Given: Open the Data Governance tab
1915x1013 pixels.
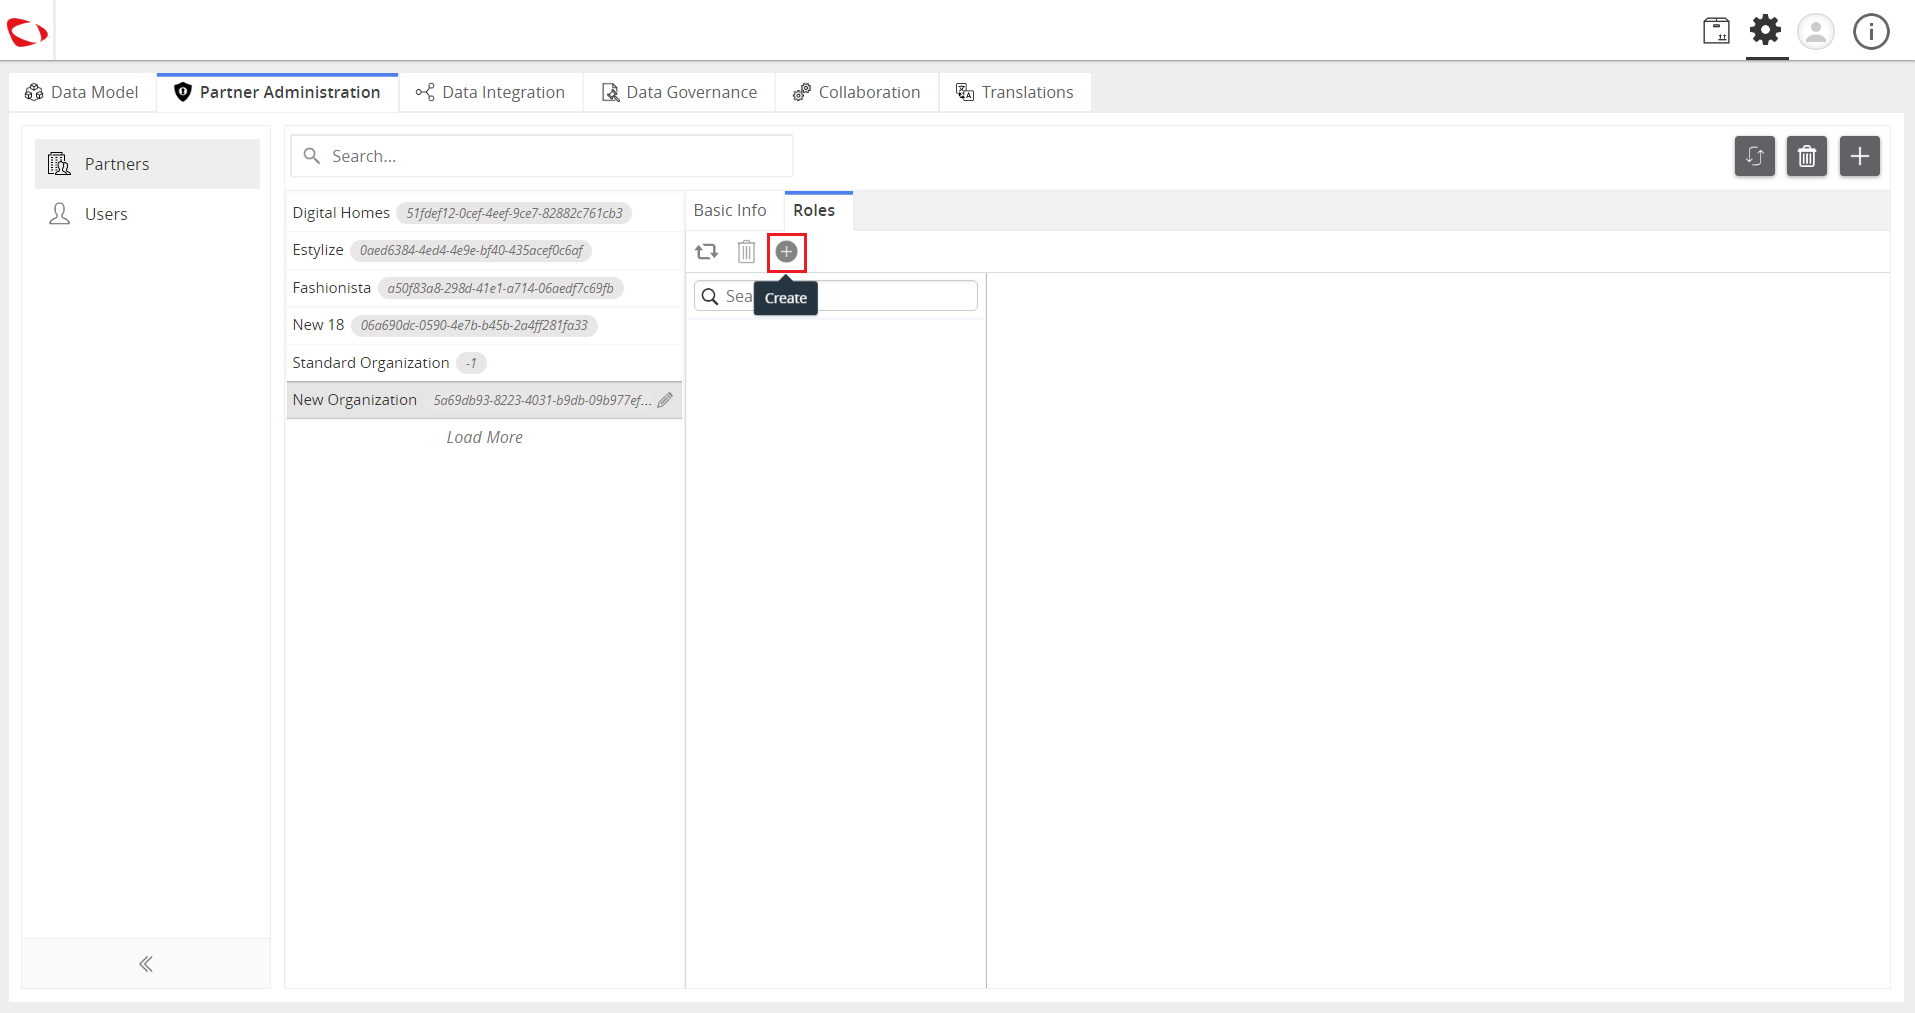Looking at the screenshot, I should (x=679, y=92).
